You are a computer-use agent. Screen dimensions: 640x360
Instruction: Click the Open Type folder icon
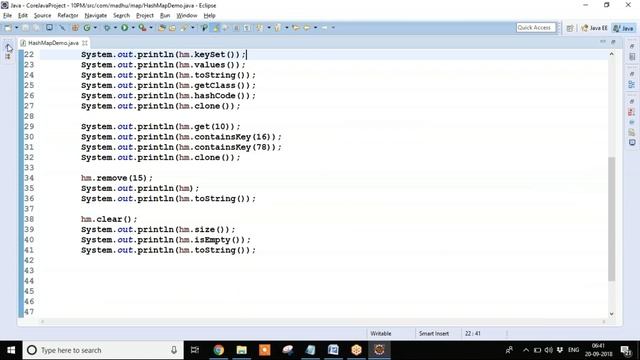click(x=162, y=28)
